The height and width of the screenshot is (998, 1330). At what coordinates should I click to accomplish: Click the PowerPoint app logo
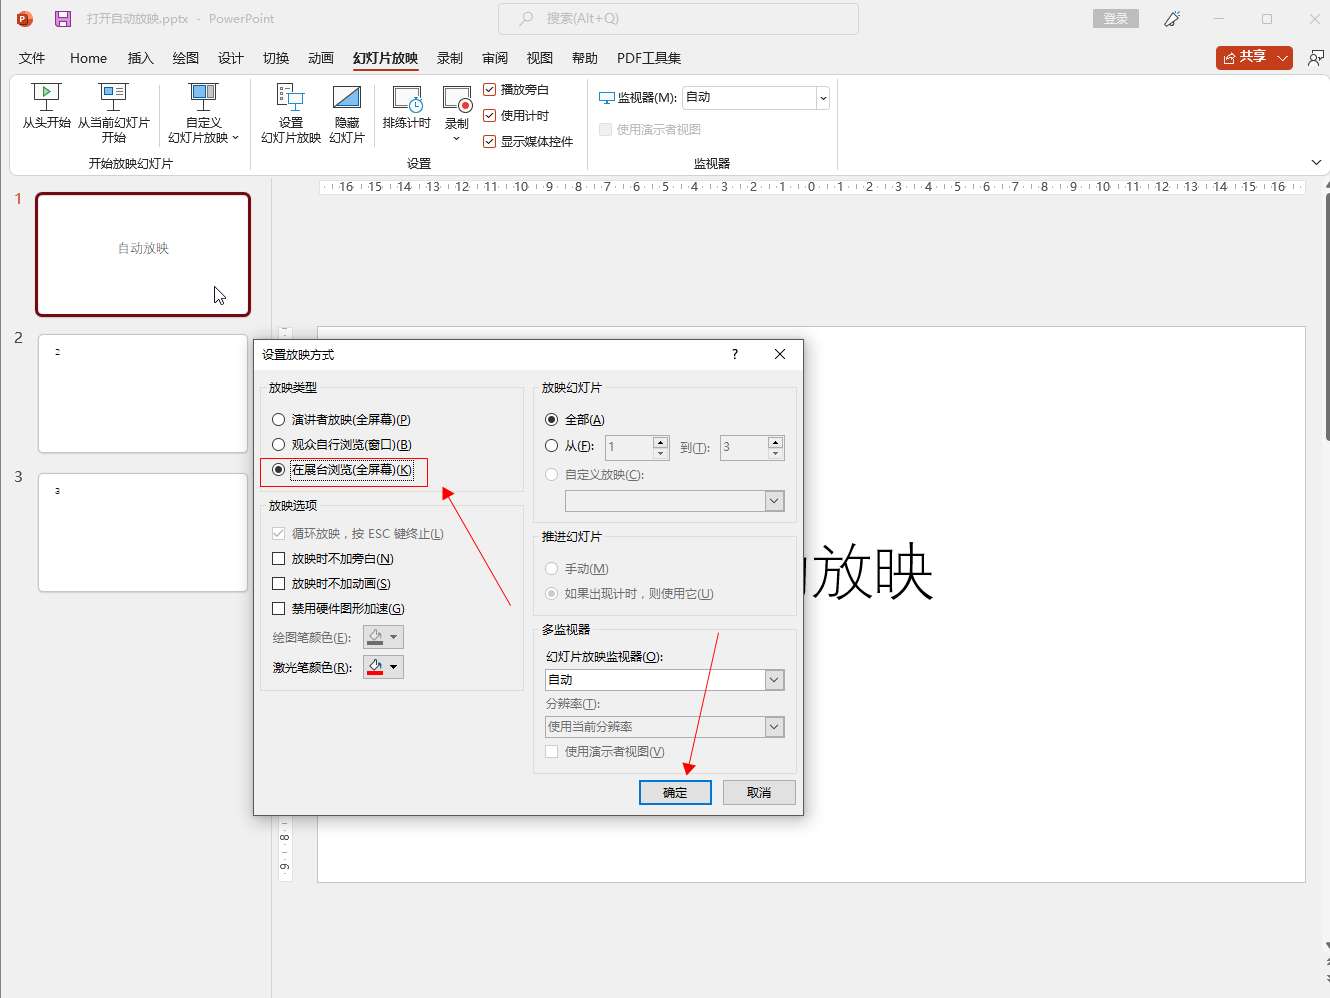click(25, 18)
